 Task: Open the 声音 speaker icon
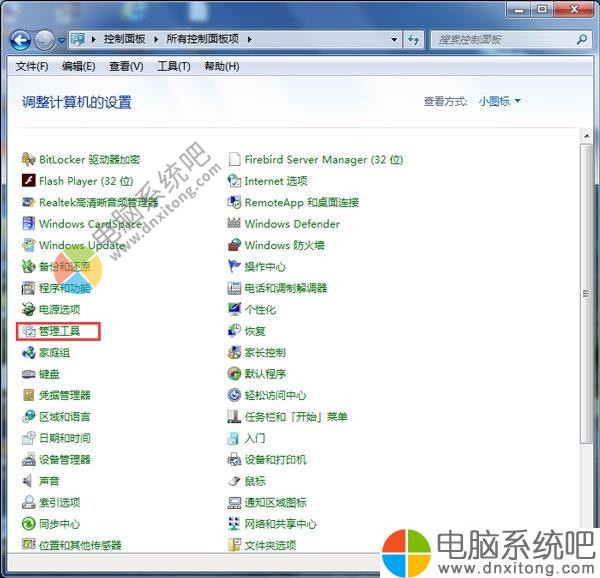point(29,481)
